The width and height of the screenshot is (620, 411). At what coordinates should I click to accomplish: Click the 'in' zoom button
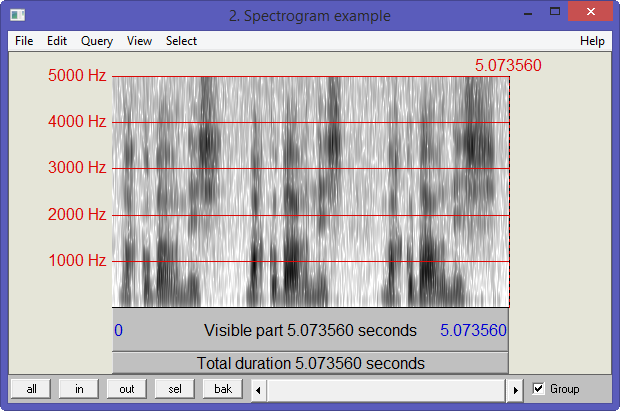click(79, 389)
